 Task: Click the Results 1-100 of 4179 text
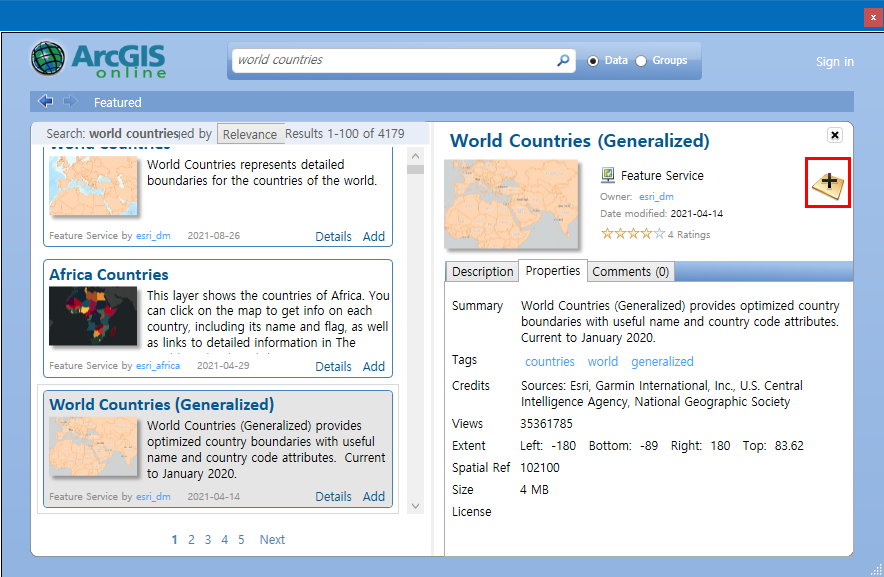(344, 134)
